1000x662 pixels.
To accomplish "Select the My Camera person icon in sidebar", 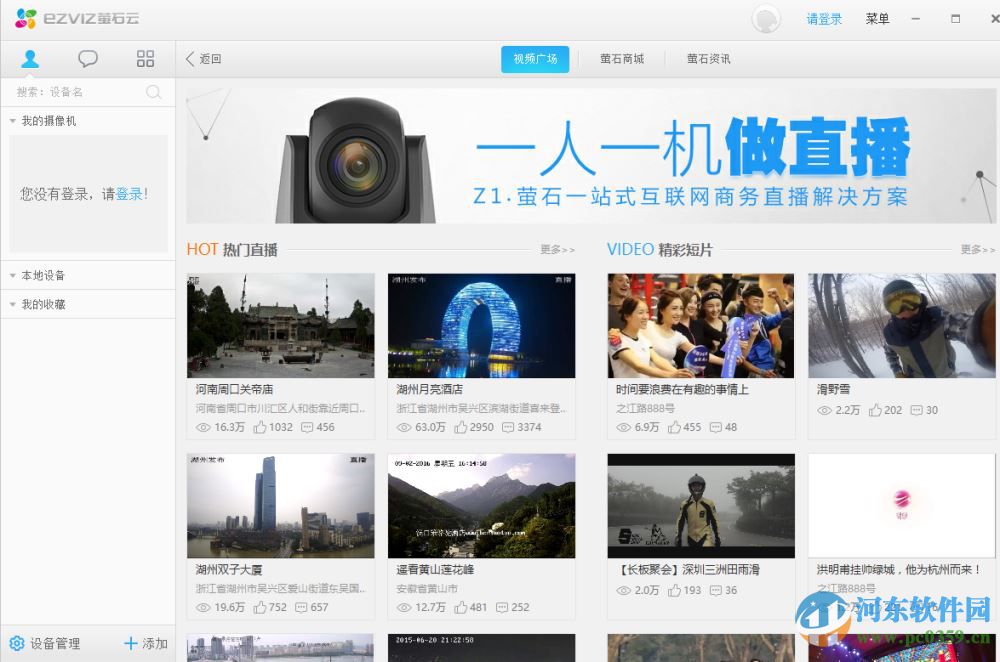I will pos(30,58).
